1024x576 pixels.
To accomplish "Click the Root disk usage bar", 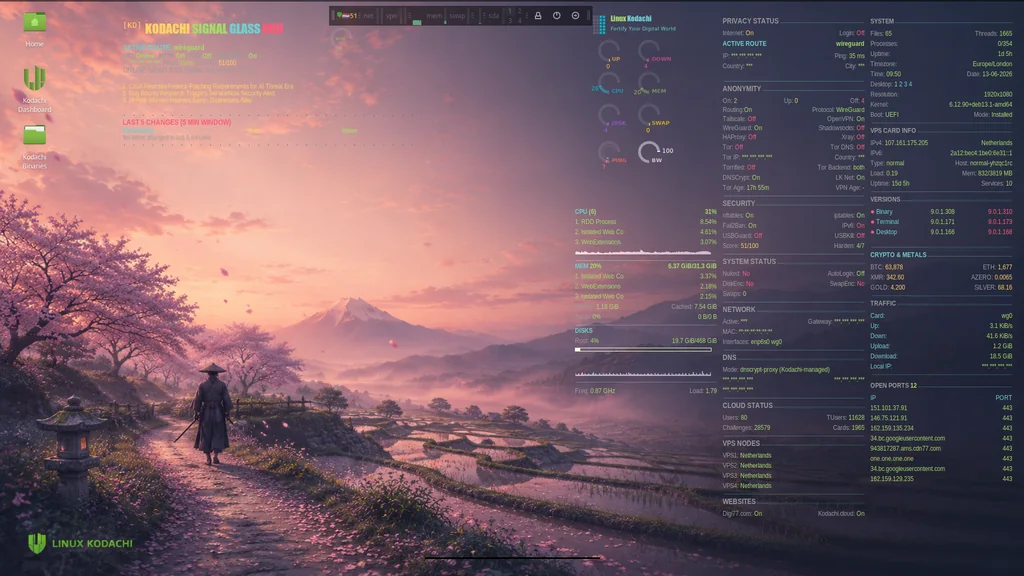I will tap(643, 349).
